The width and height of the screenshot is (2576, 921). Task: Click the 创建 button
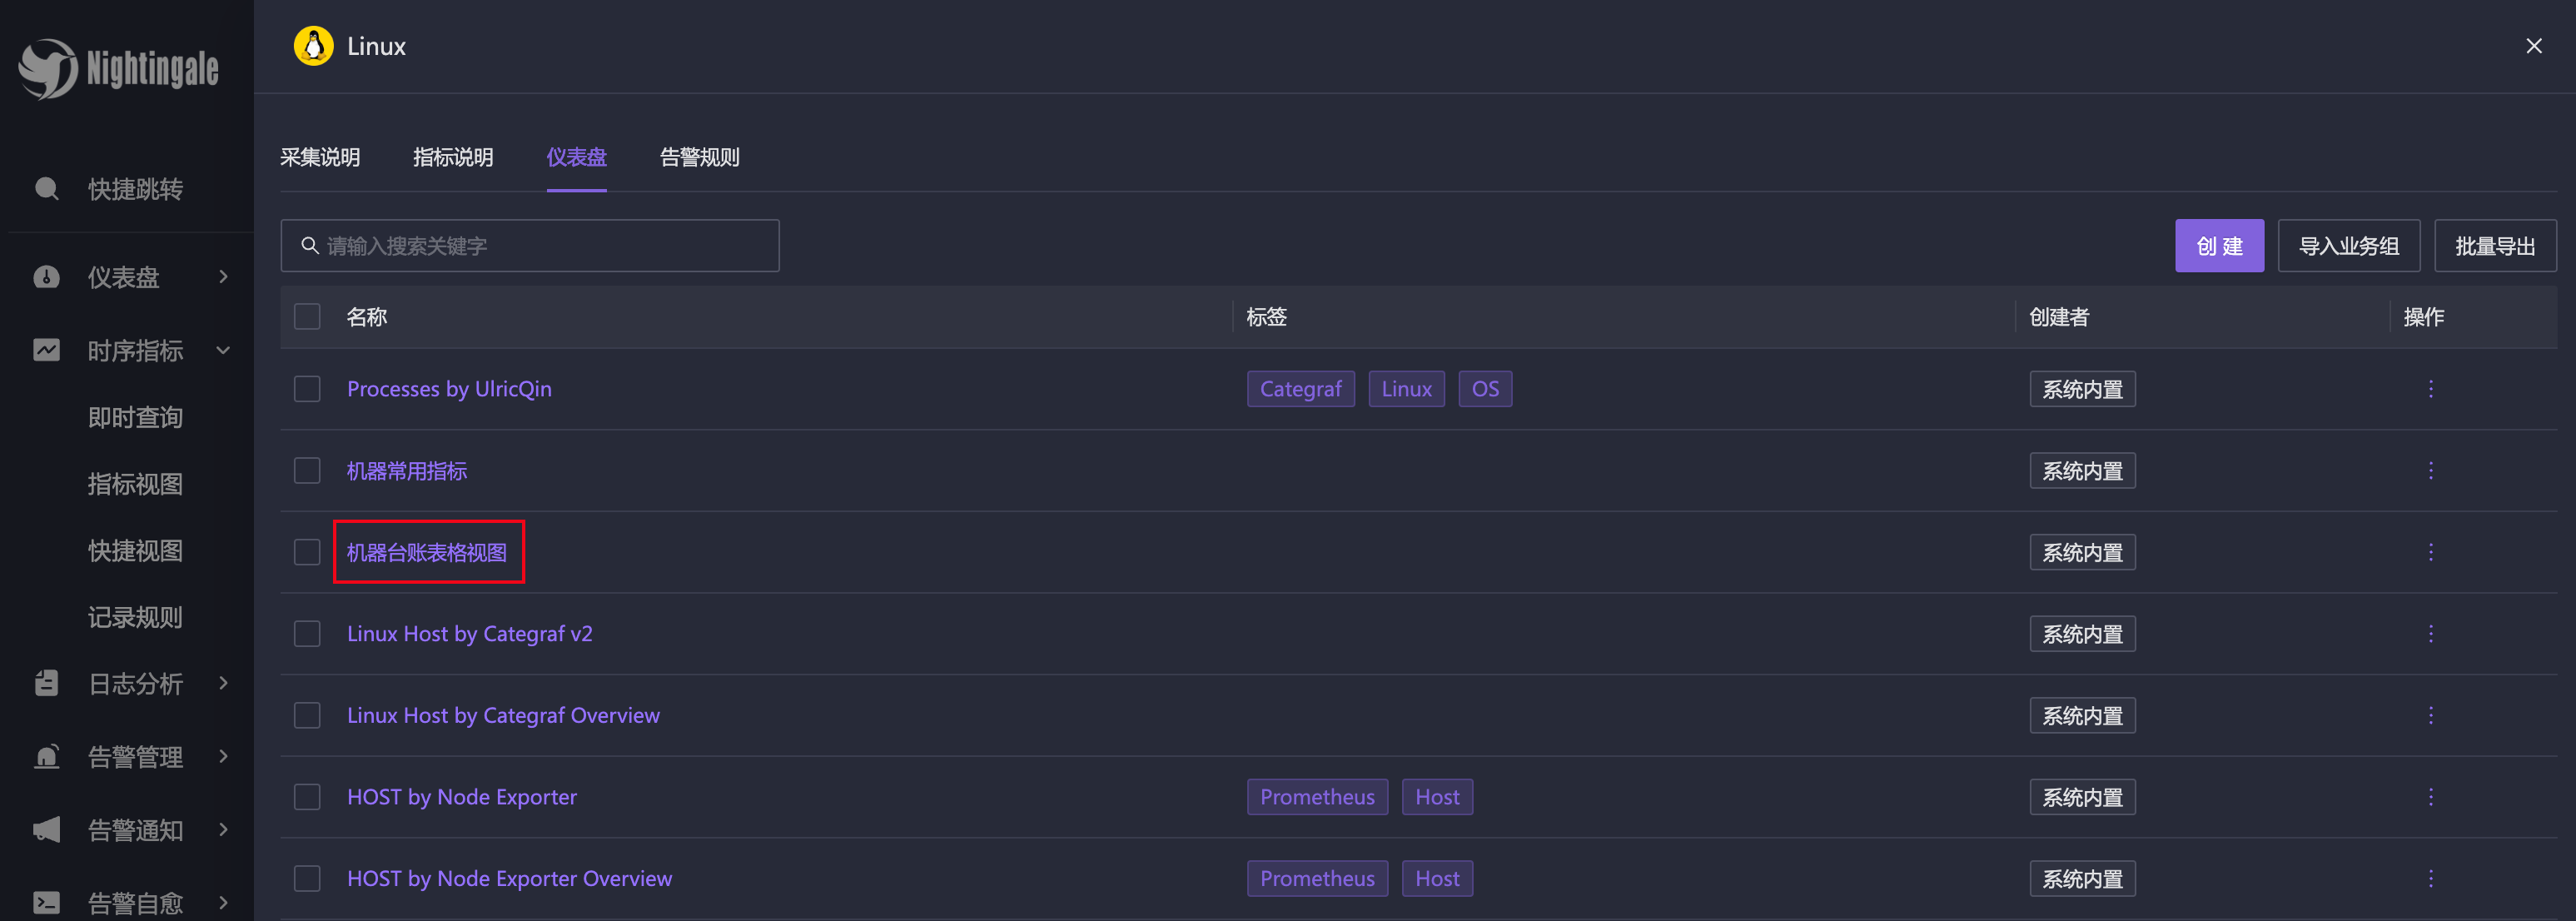pyautogui.click(x=2219, y=246)
